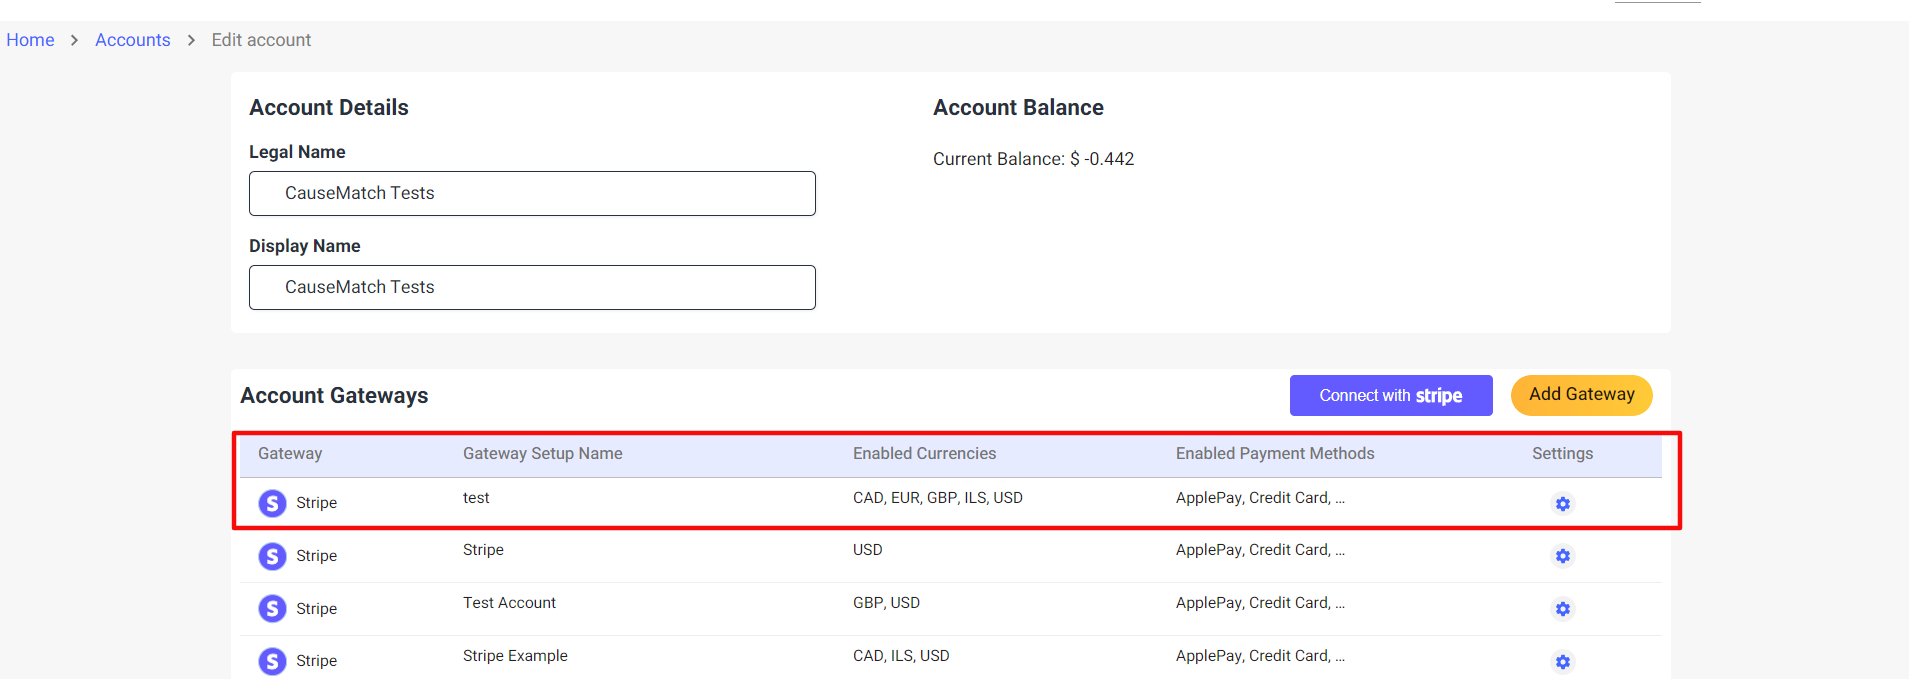Click the 'Account Details' heading
The width and height of the screenshot is (1909, 679).
pos(329,107)
